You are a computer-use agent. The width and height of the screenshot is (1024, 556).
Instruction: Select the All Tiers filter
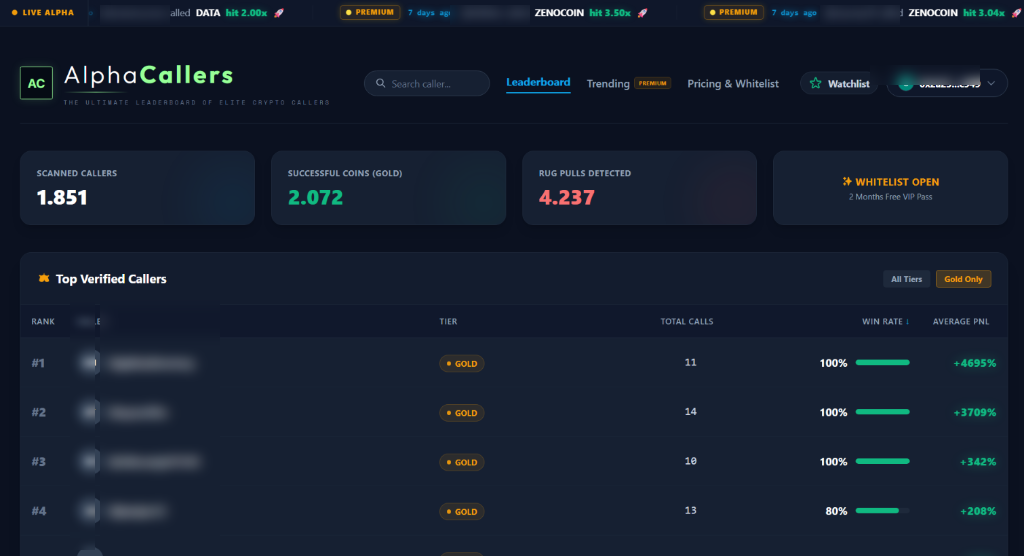tap(906, 279)
